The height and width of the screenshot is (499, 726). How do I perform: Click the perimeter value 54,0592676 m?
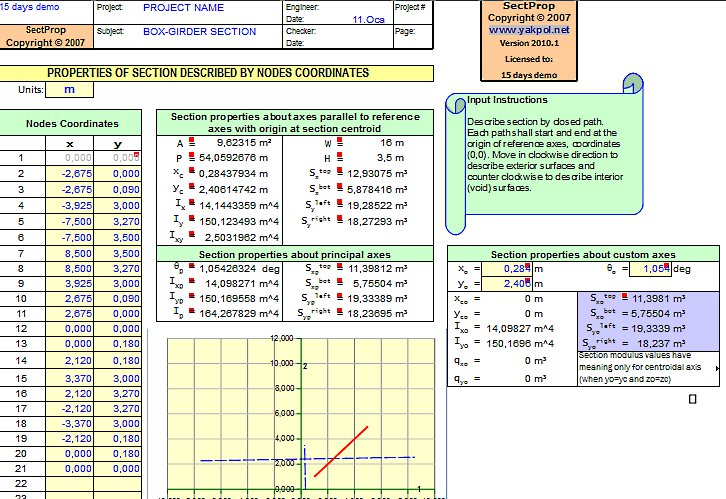tap(233, 158)
